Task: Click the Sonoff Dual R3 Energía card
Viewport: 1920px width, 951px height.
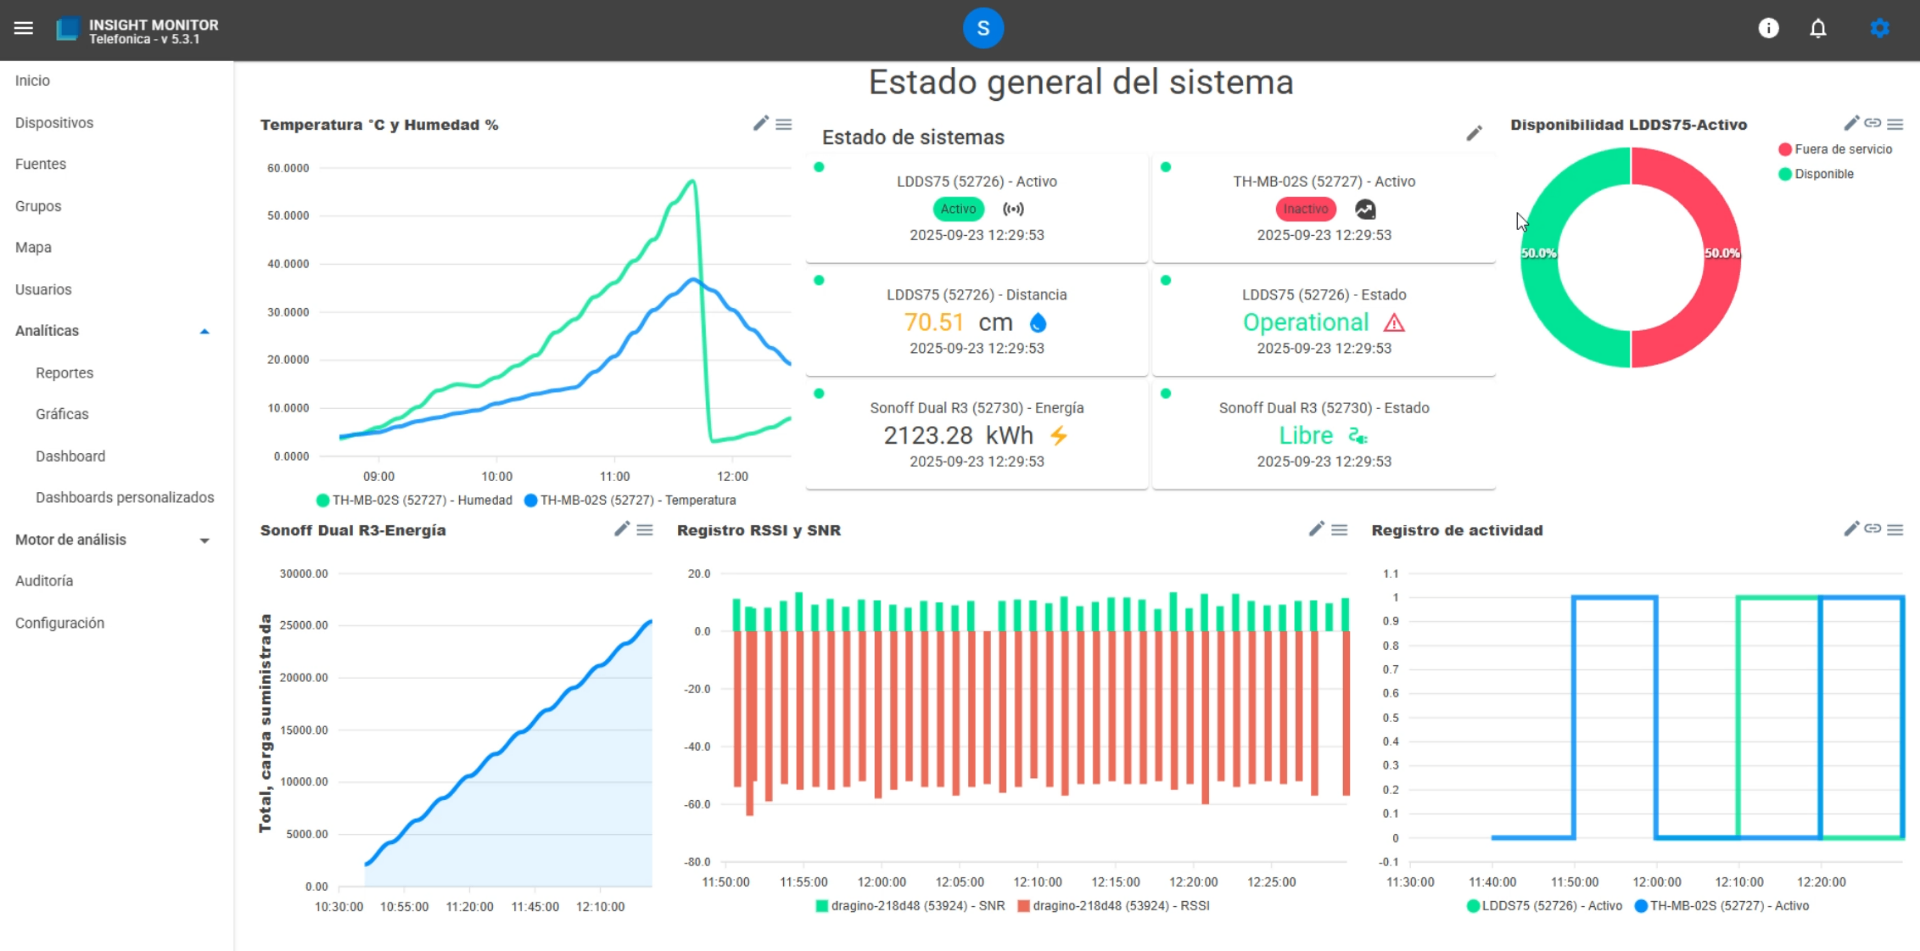Action: click(977, 434)
